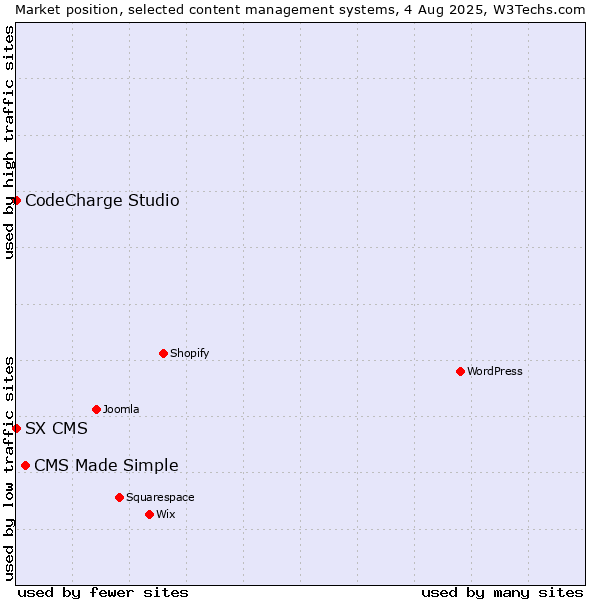Click the "used by fewer sites" axis label
The width and height of the screenshot is (600, 600).
pyautogui.click(x=103, y=593)
